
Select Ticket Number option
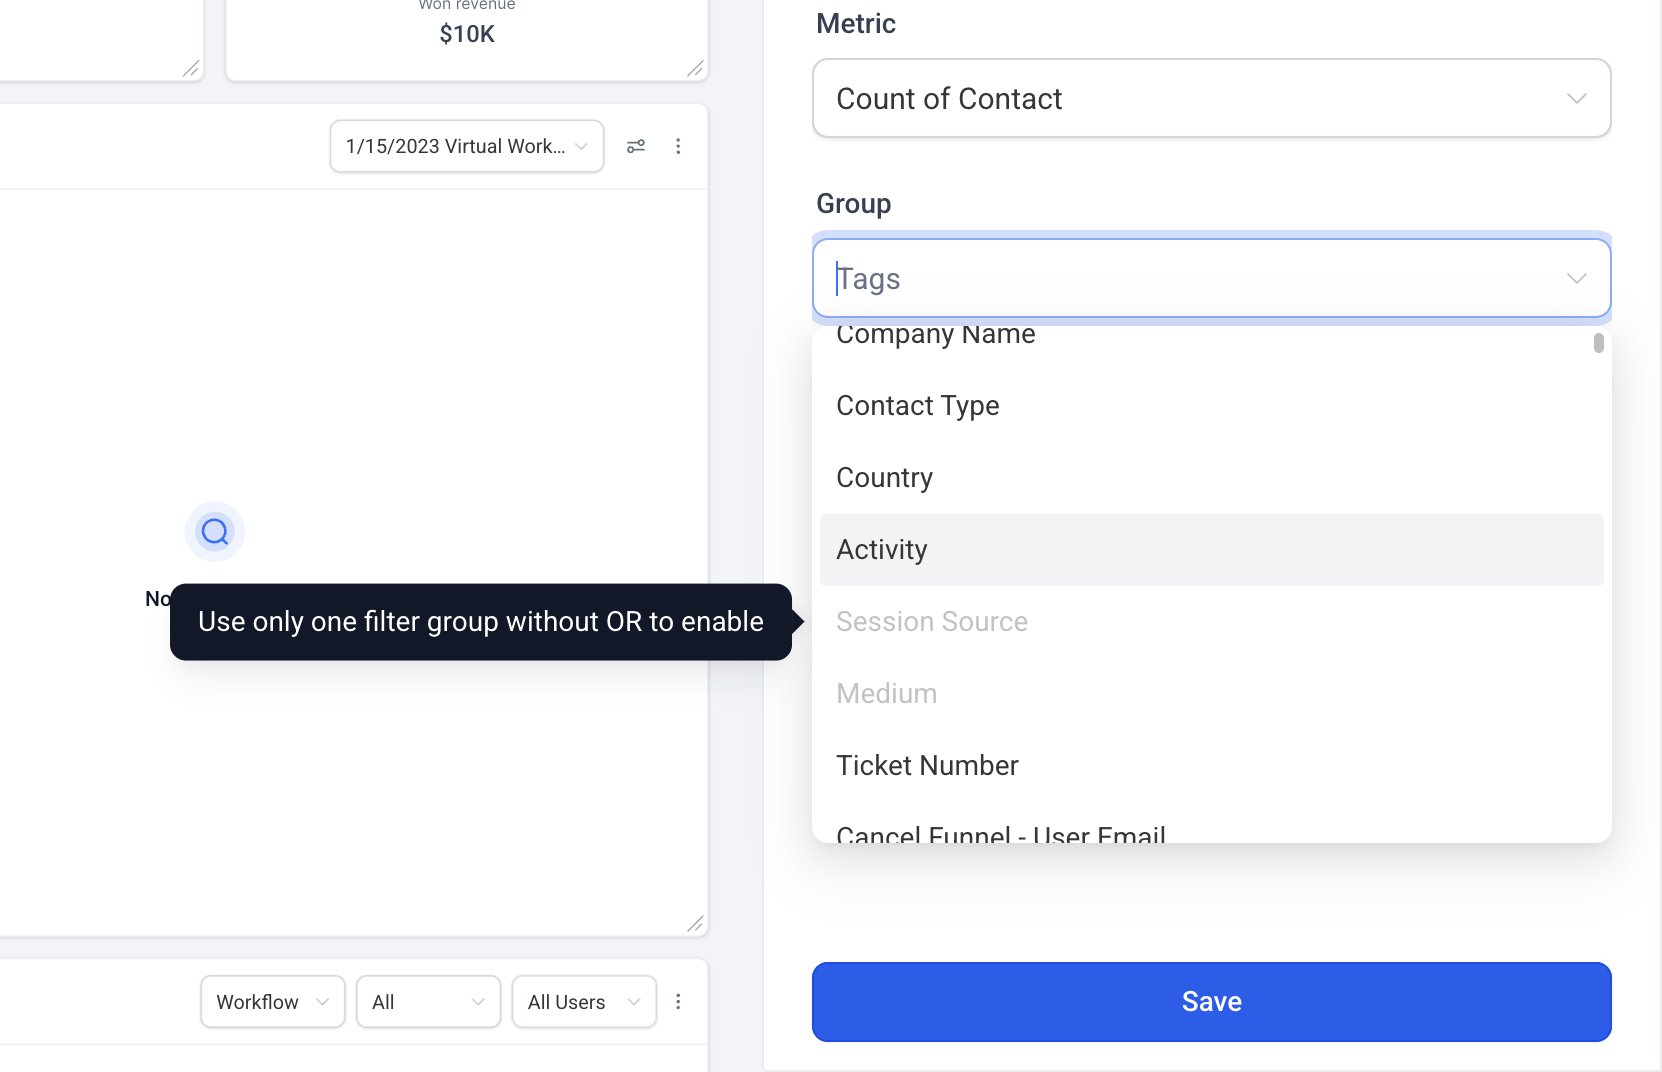tap(1212, 766)
